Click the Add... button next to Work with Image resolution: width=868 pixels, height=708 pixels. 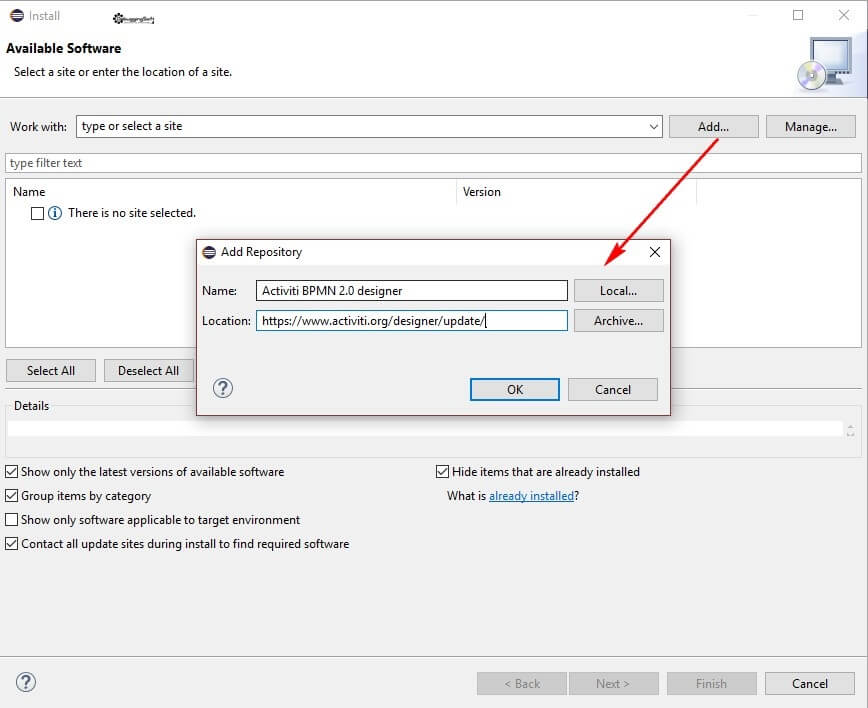(713, 127)
